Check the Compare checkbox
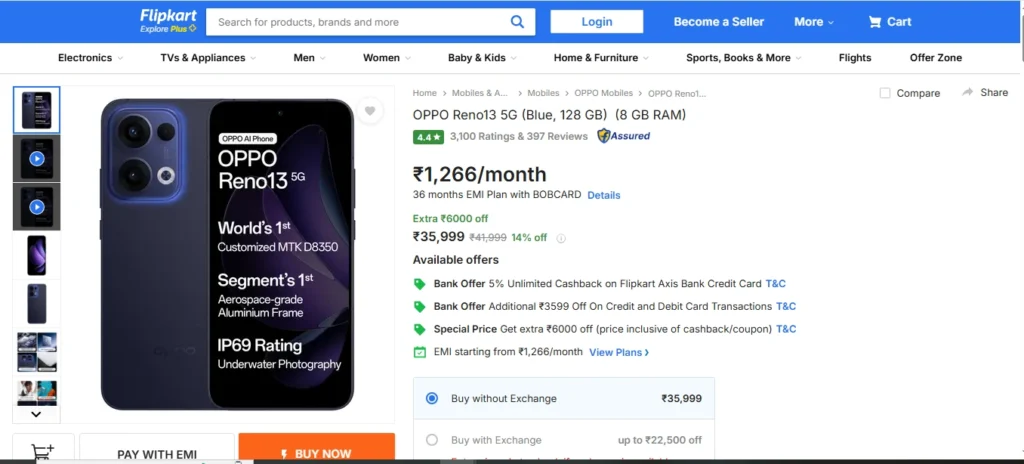Viewport: 1024px width, 464px height. click(885, 93)
